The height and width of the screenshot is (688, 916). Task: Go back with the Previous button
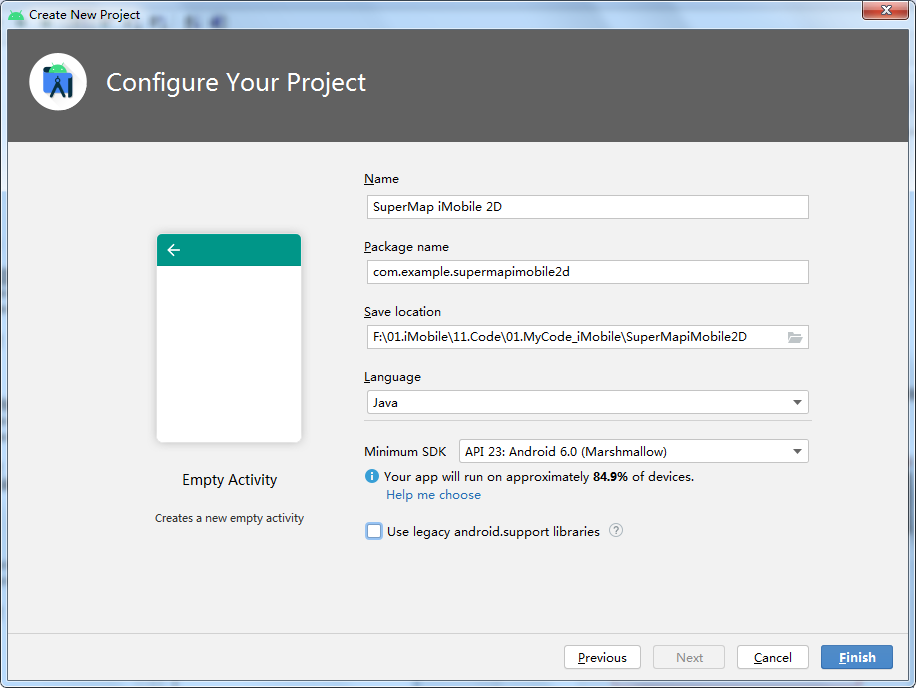(602, 657)
